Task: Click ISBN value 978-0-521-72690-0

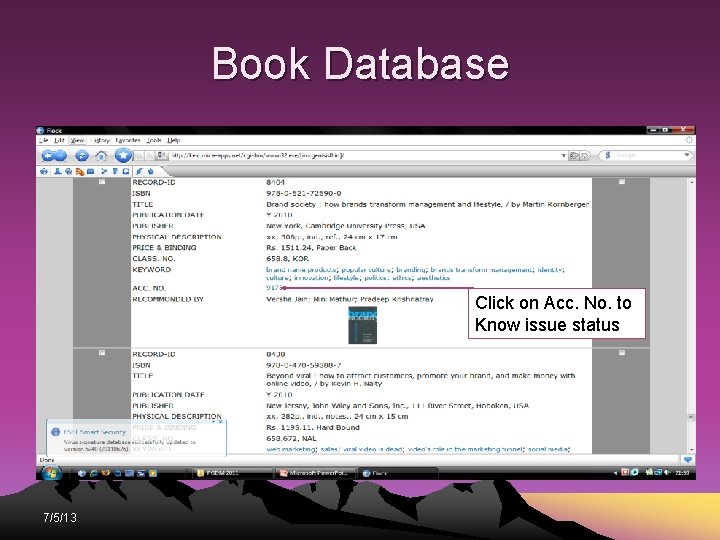Action: 304,193
